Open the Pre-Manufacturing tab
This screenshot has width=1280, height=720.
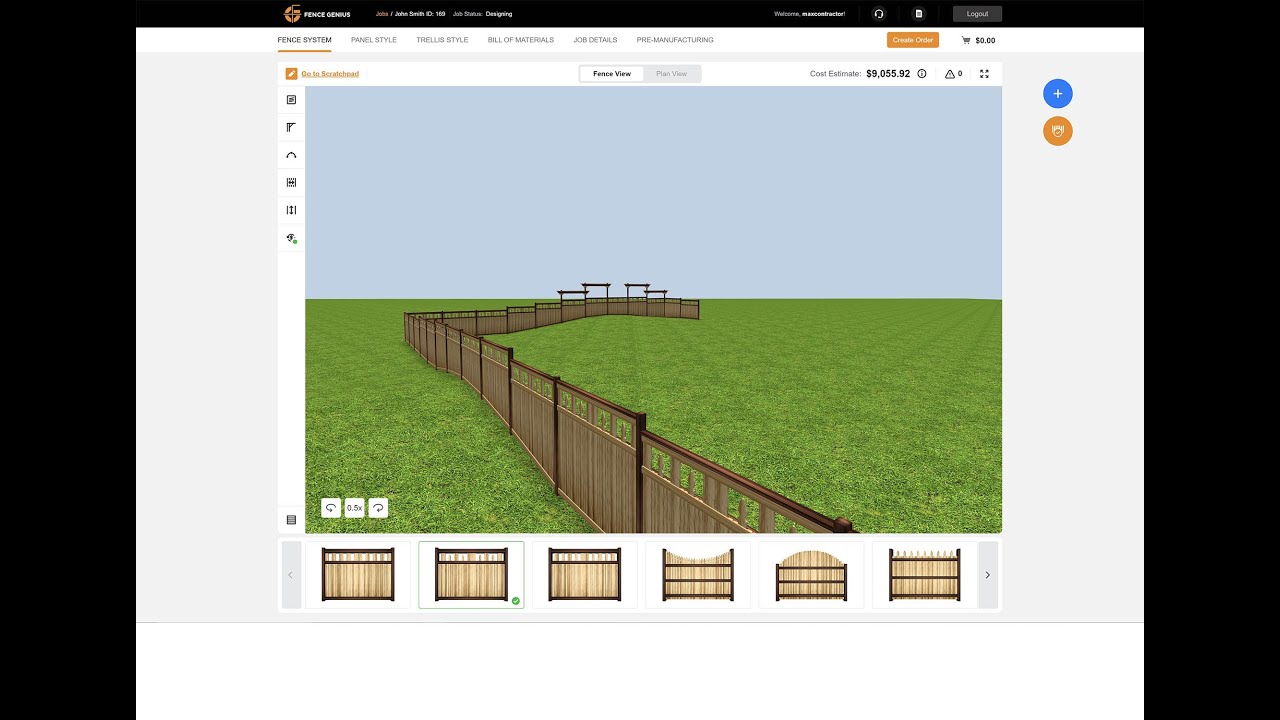(x=675, y=40)
